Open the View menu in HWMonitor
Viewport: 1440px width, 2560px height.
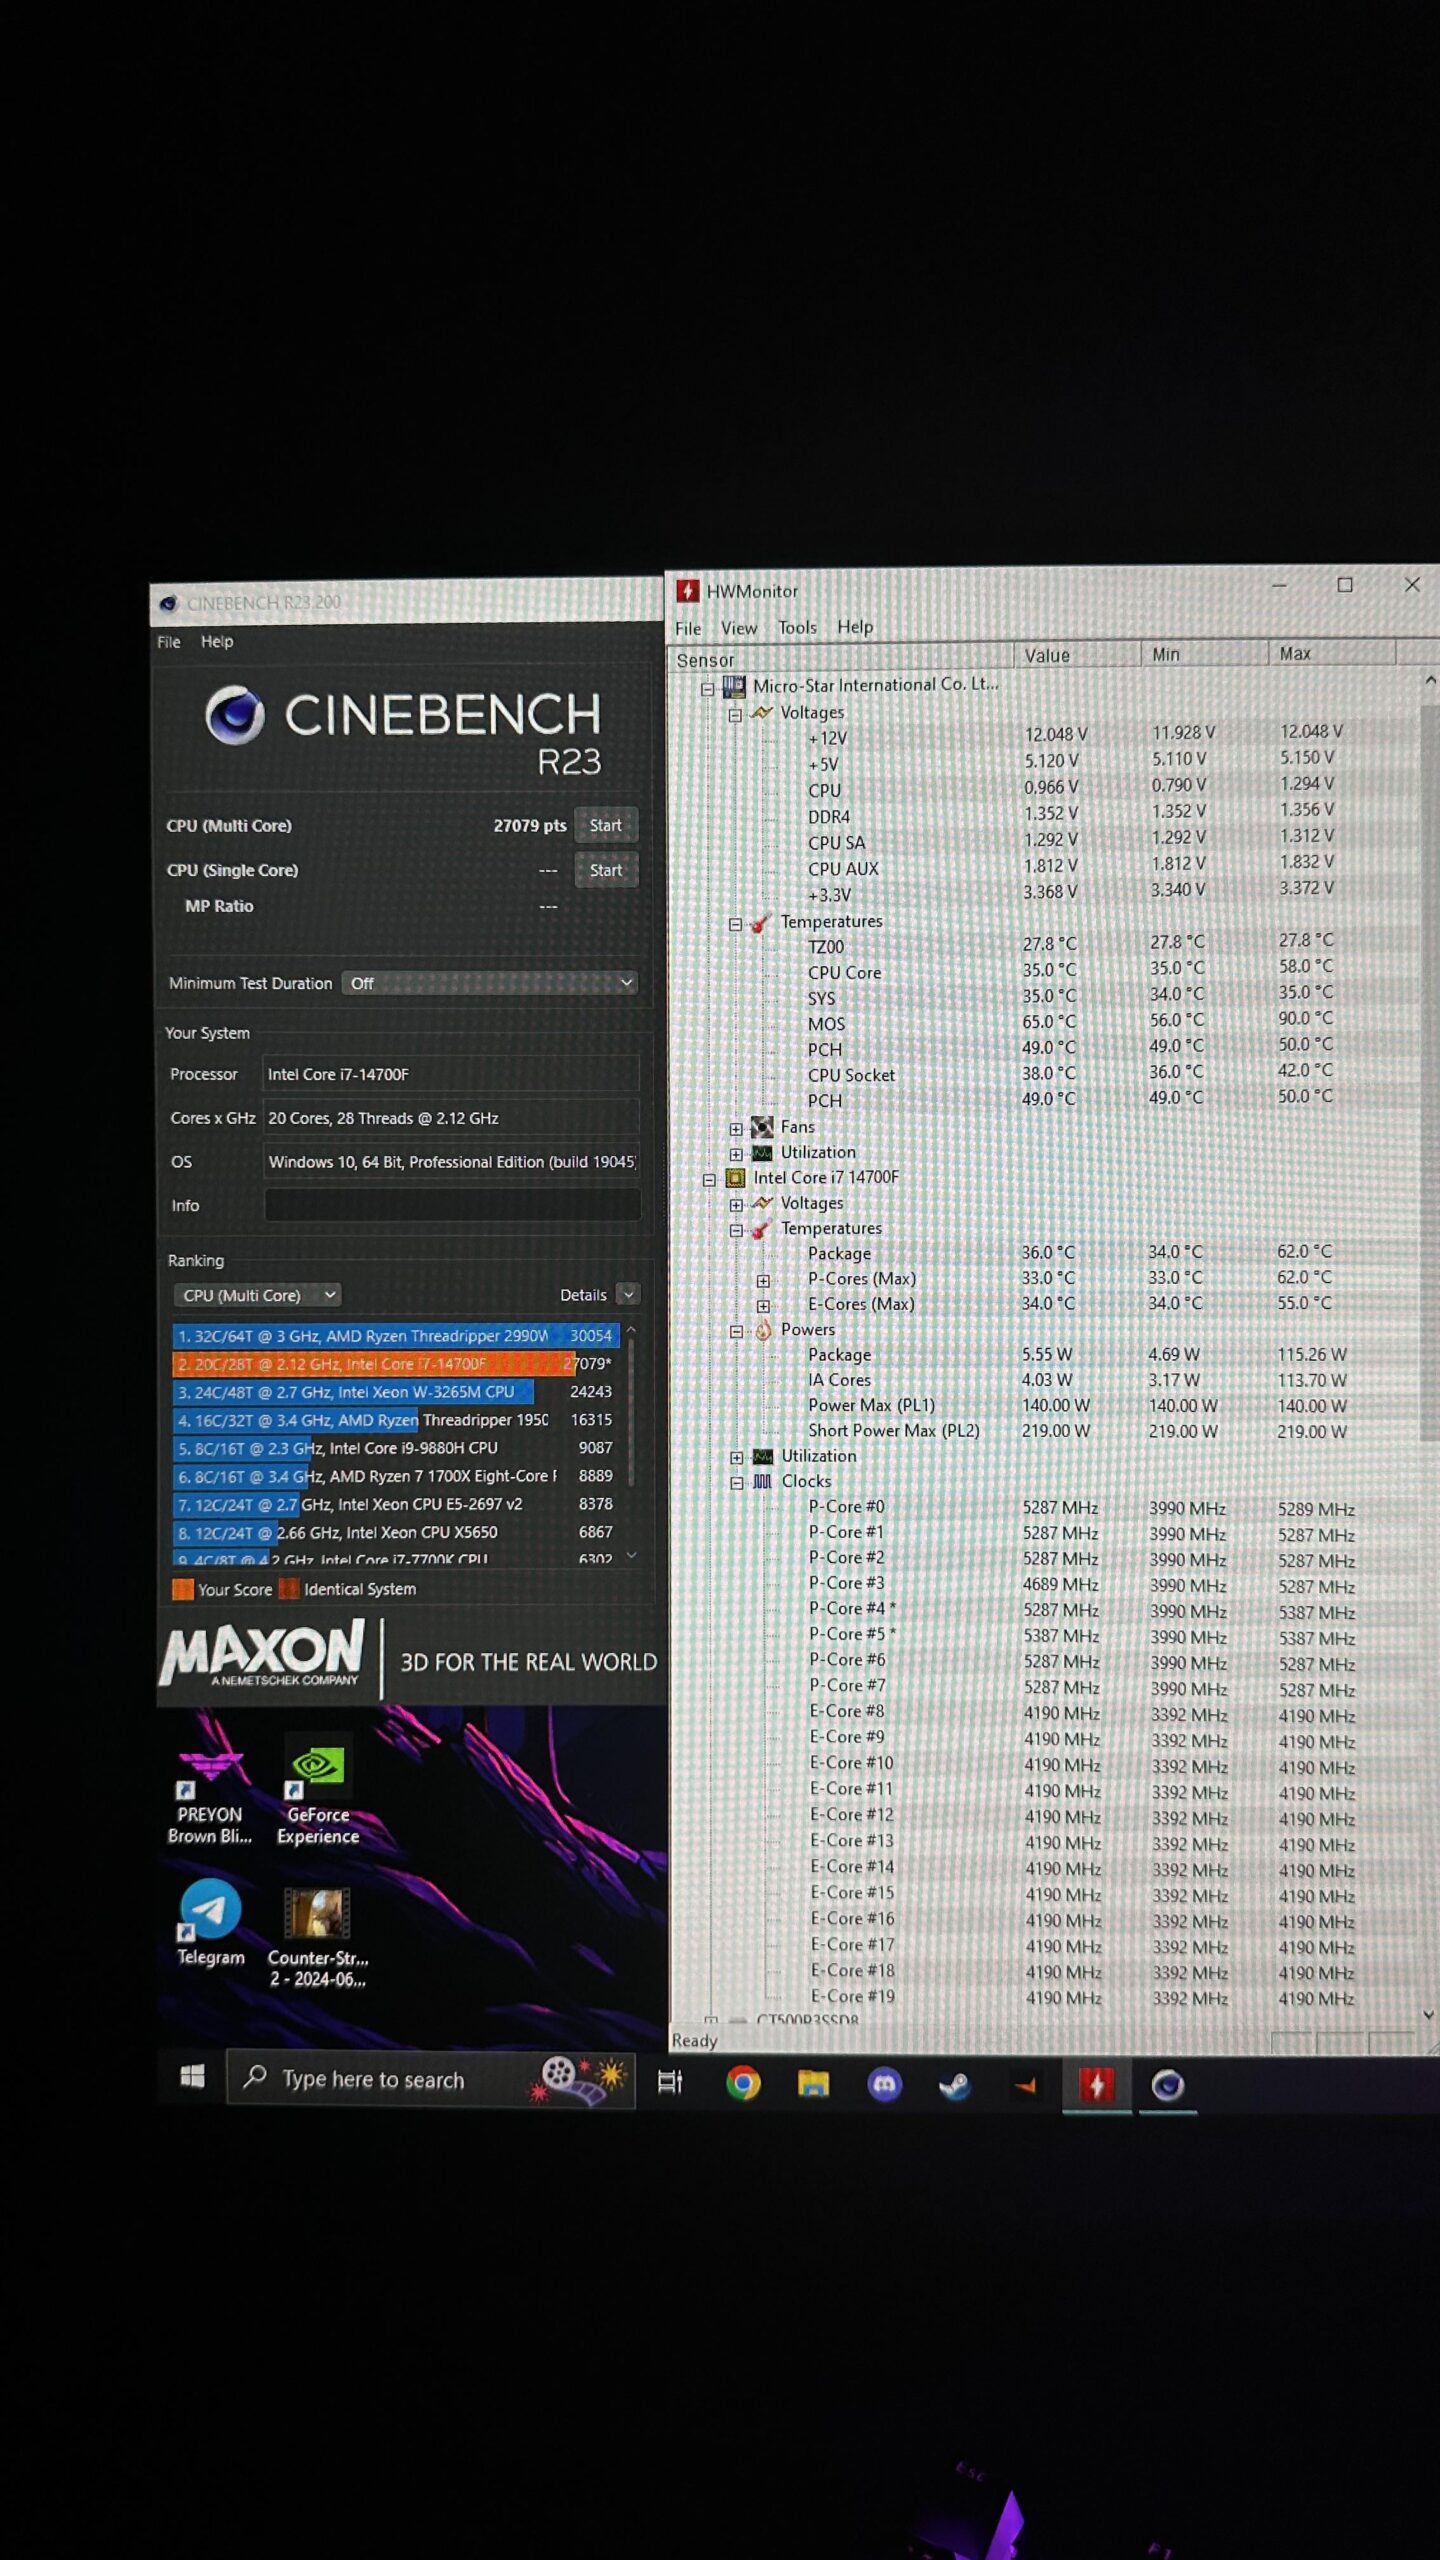pos(739,628)
